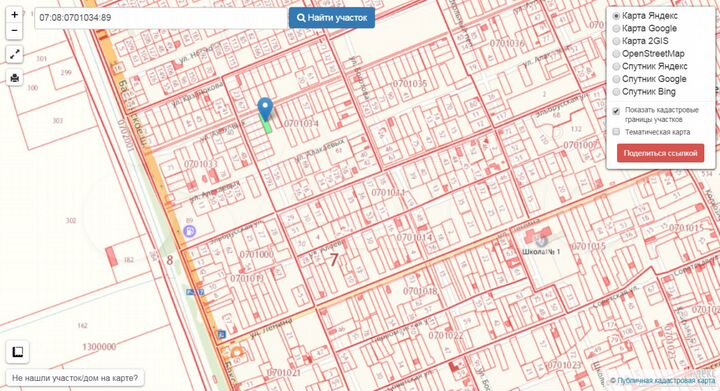Click the red building parcel near 182
Screen dimensions: 720x391
point(112,257)
